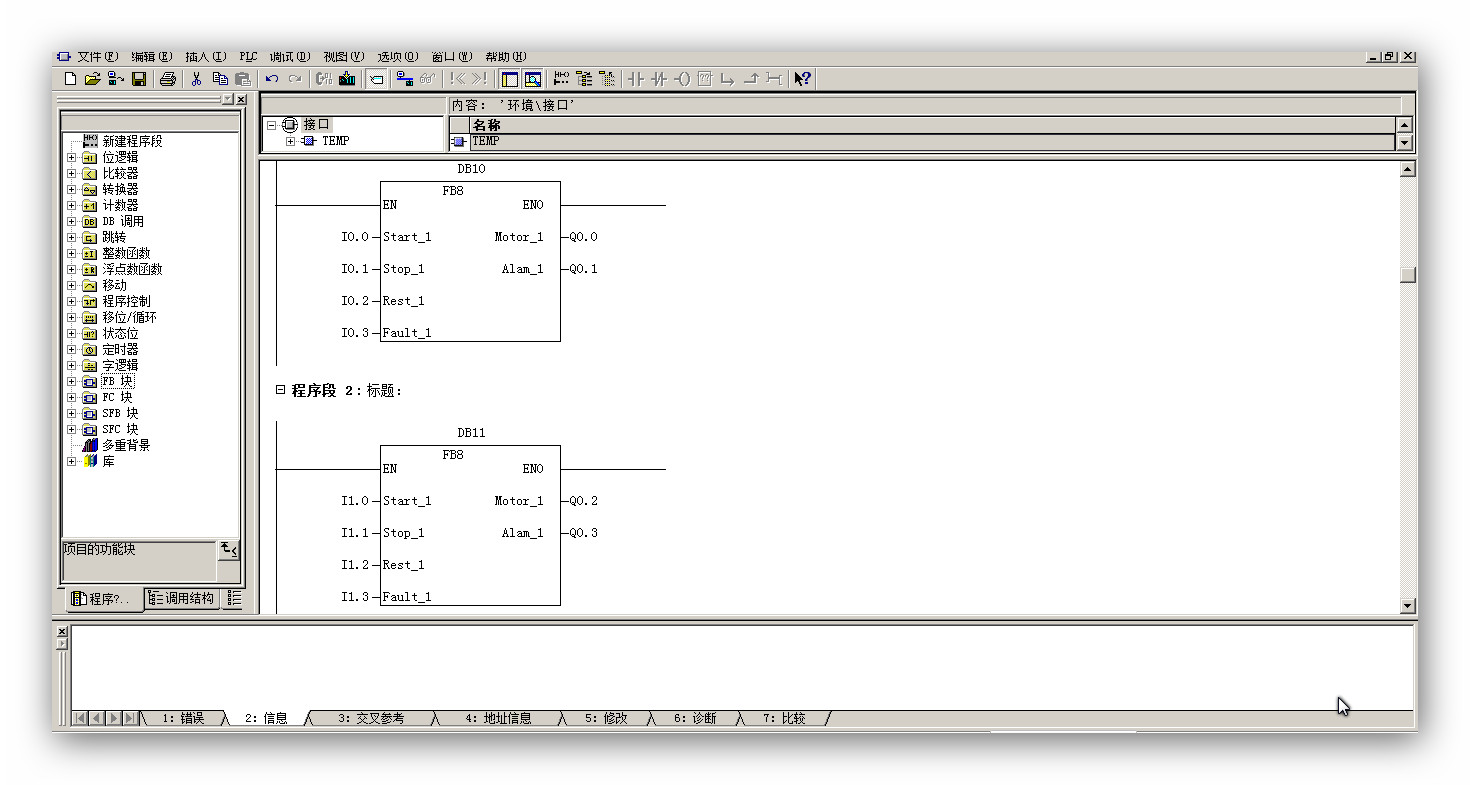Click the Download to PLC icon
Viewport: 1470px width, 785px height.
[x=347, y=79]
